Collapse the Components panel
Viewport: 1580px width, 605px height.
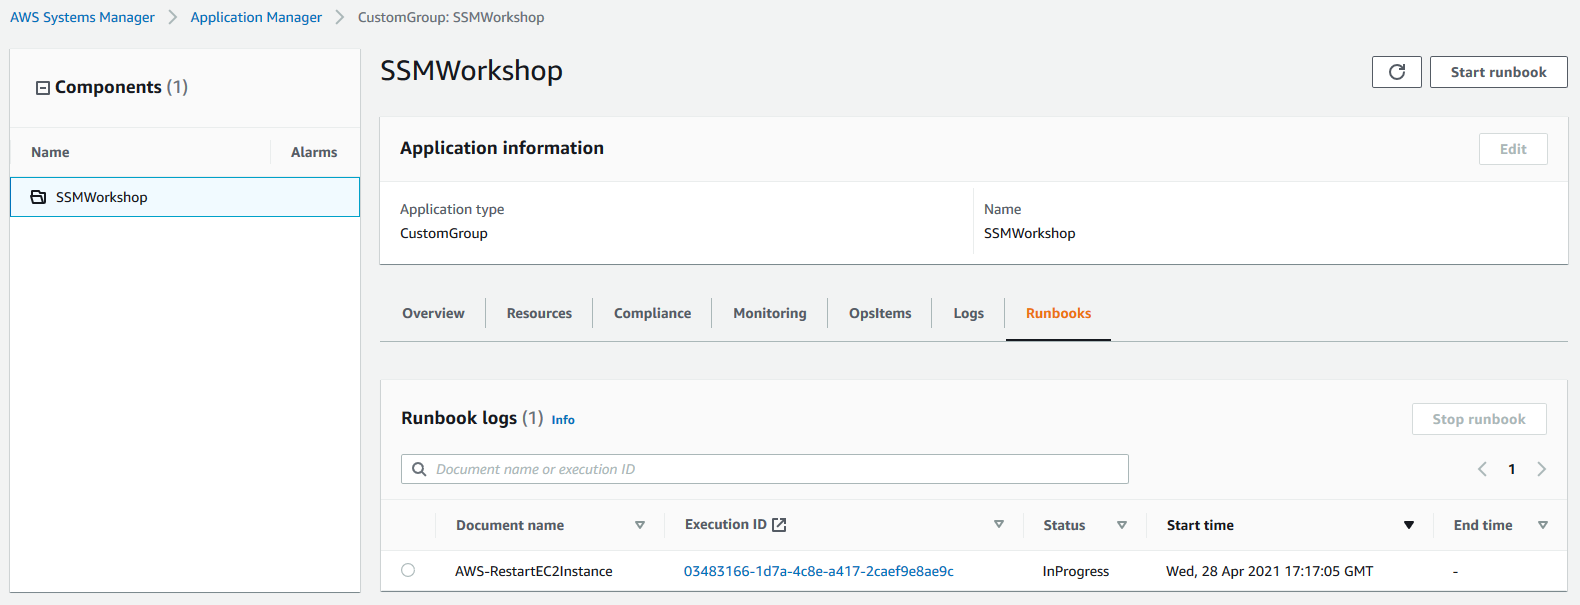point(43,88)
